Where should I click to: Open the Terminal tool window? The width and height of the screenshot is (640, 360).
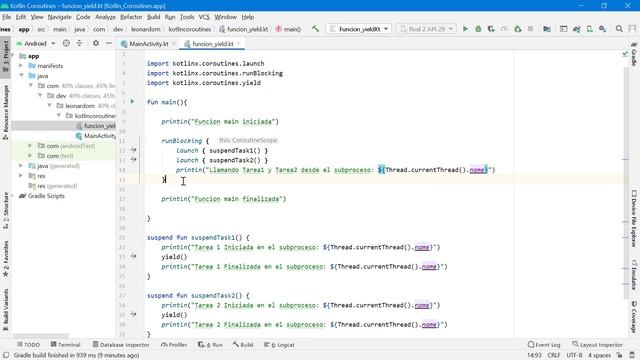pos(65,344)
